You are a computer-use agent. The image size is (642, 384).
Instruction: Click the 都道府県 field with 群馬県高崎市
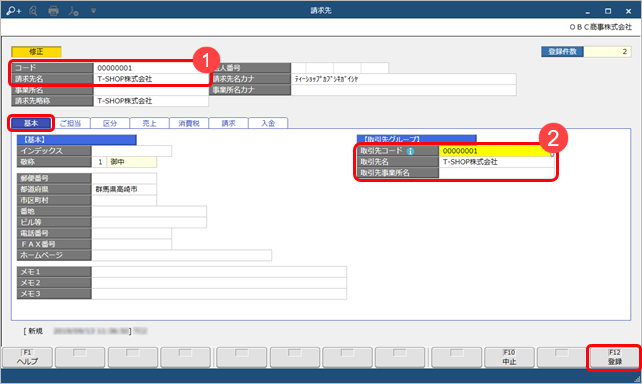124,190
